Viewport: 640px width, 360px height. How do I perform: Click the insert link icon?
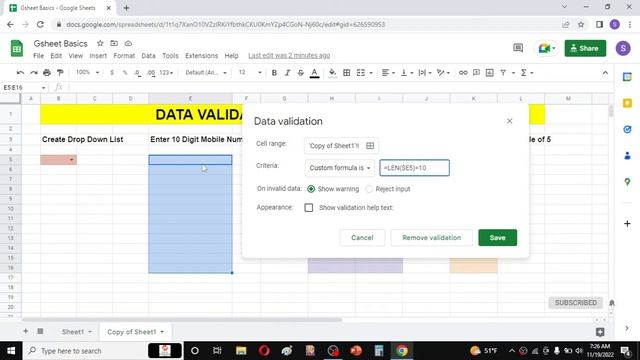point(463,73)
